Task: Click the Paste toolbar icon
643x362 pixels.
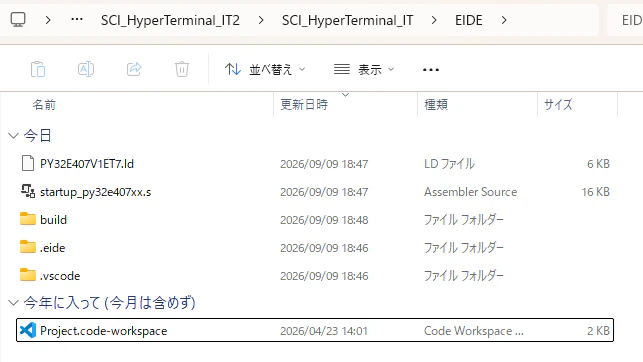Action: pyautogui.click(x=38, y=69)
